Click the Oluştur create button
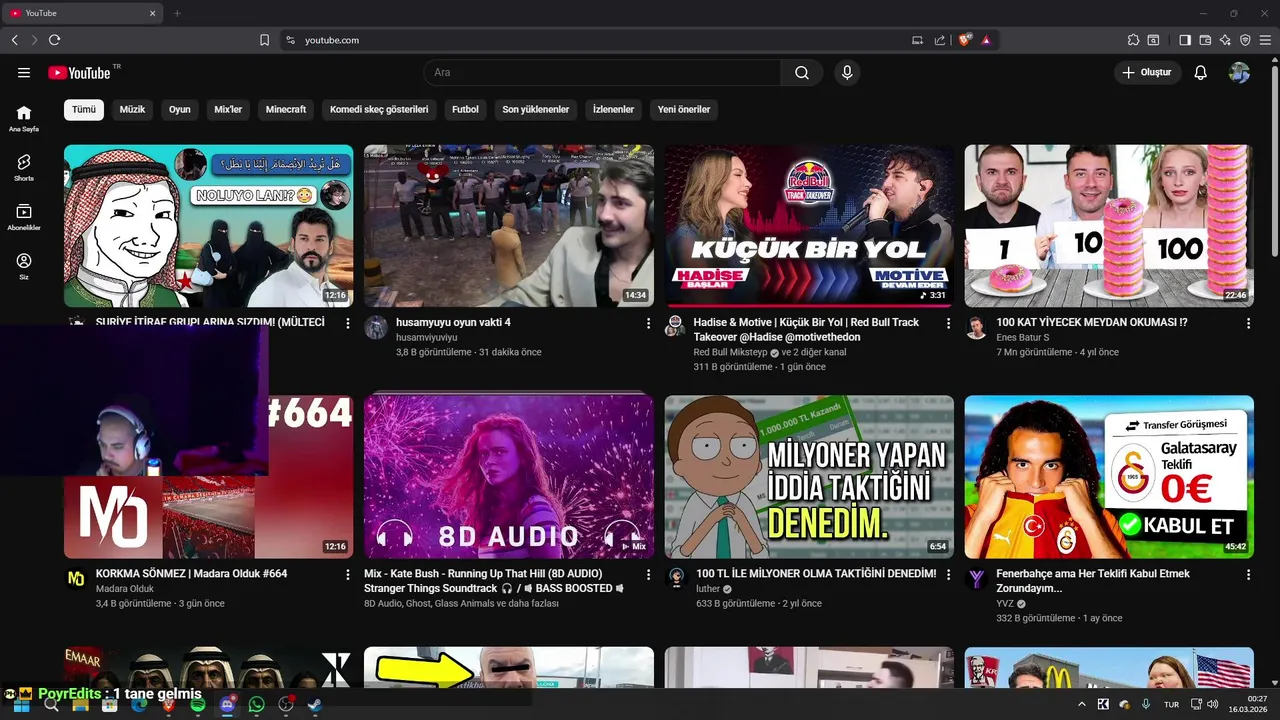Viewport: 1280px width, 720px height. [1147, 73]
